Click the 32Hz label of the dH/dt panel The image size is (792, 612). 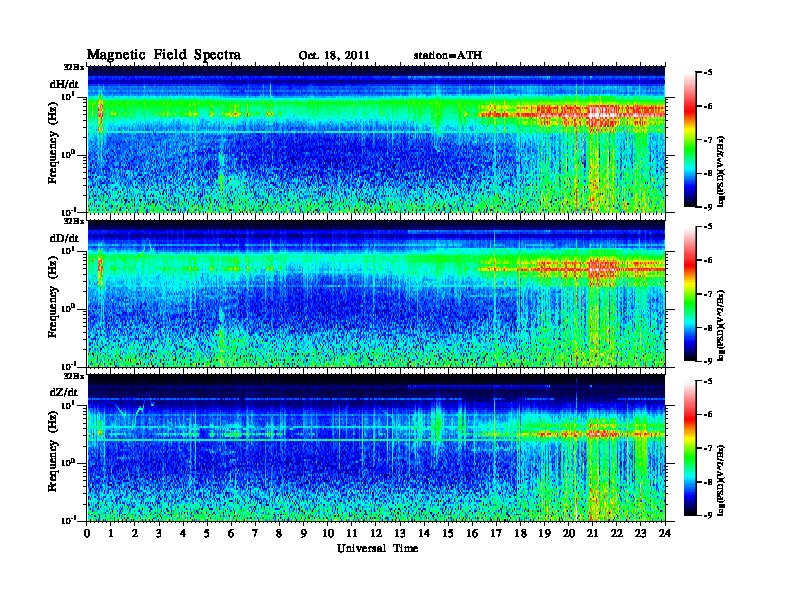click(x=74, y=67)
